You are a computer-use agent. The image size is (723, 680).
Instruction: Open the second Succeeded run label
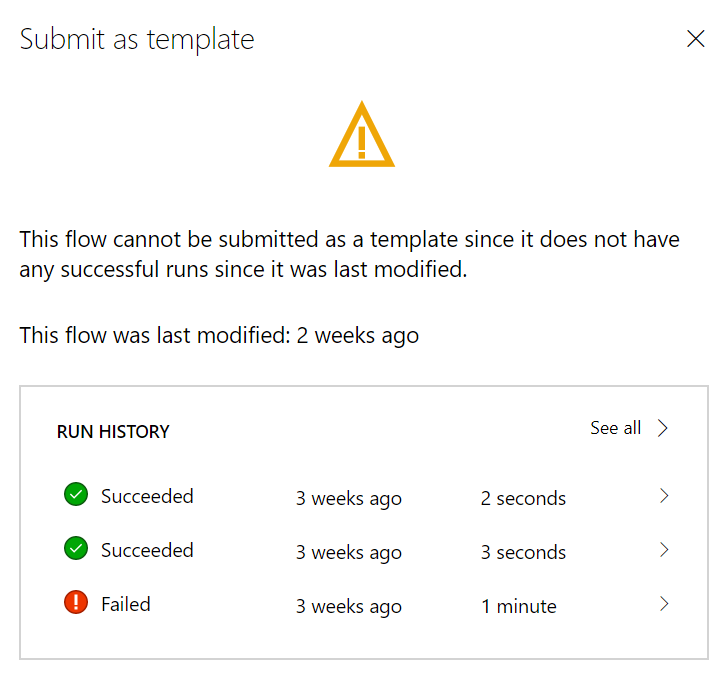coord(147,550)
